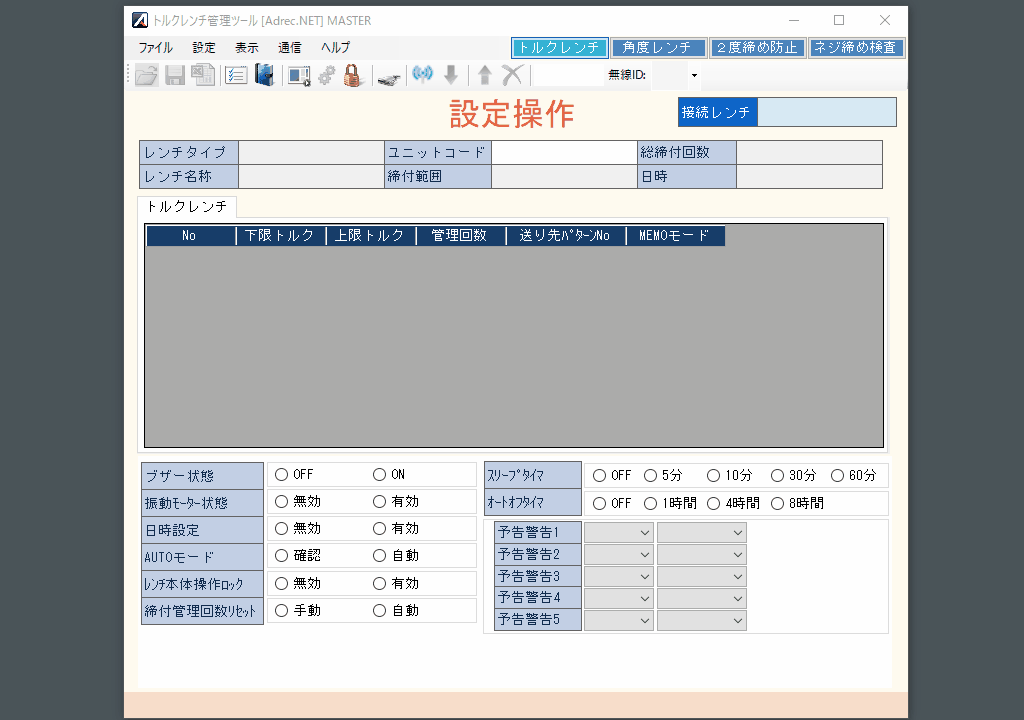Set レンチ本体操作ロック to 無効
The image size is (1024, 720).
pos(281,583)
